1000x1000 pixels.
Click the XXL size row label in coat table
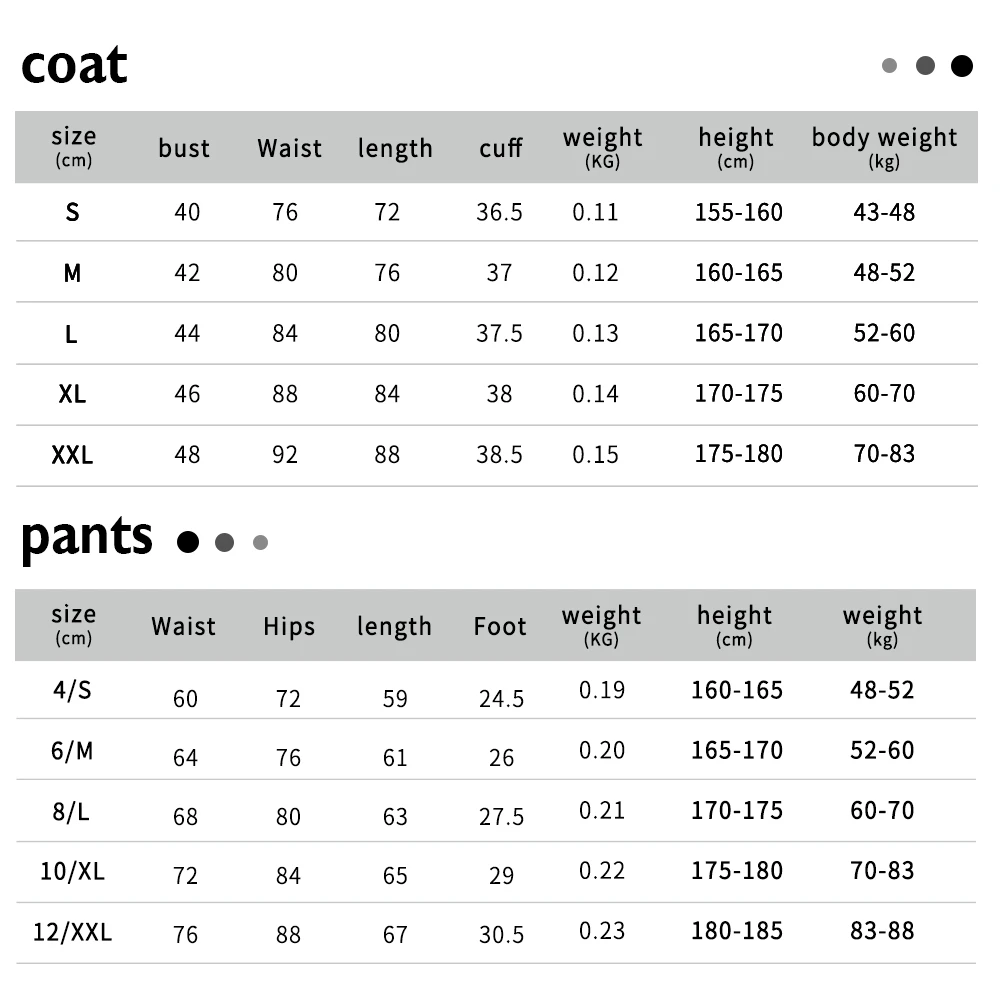(x=72, y=455)
